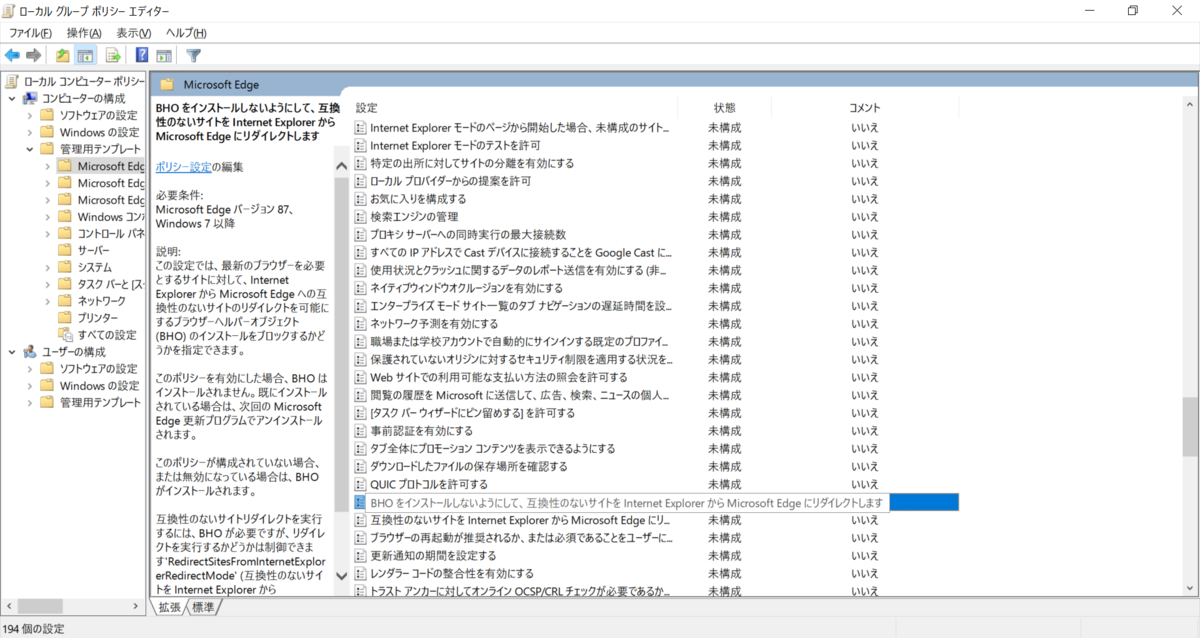Expand the Windows コンポーネント tree node
The height and width of the screenshot is (638, 1200).
47,217
